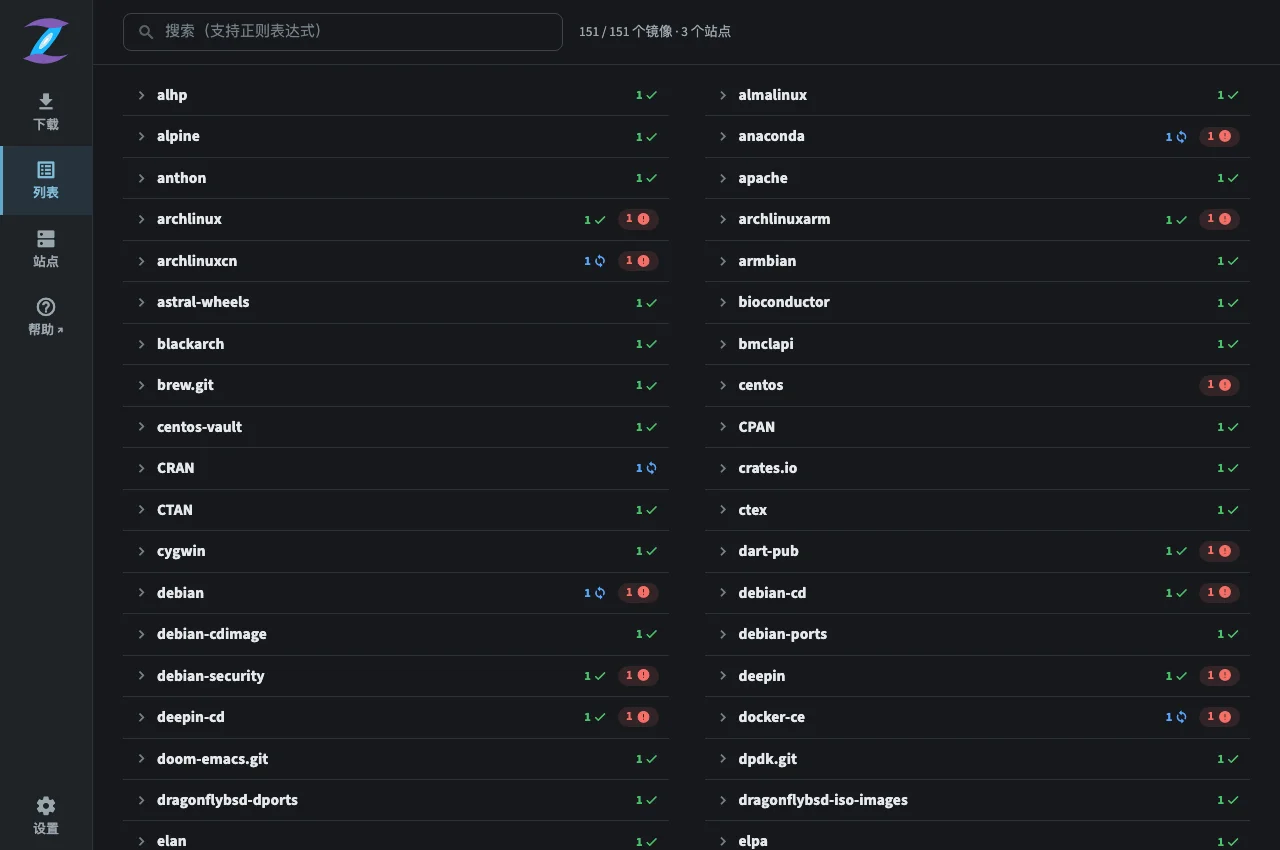Click the syncing icon on anaconda row
The image size is (1280, 850).
[1181, 136]
